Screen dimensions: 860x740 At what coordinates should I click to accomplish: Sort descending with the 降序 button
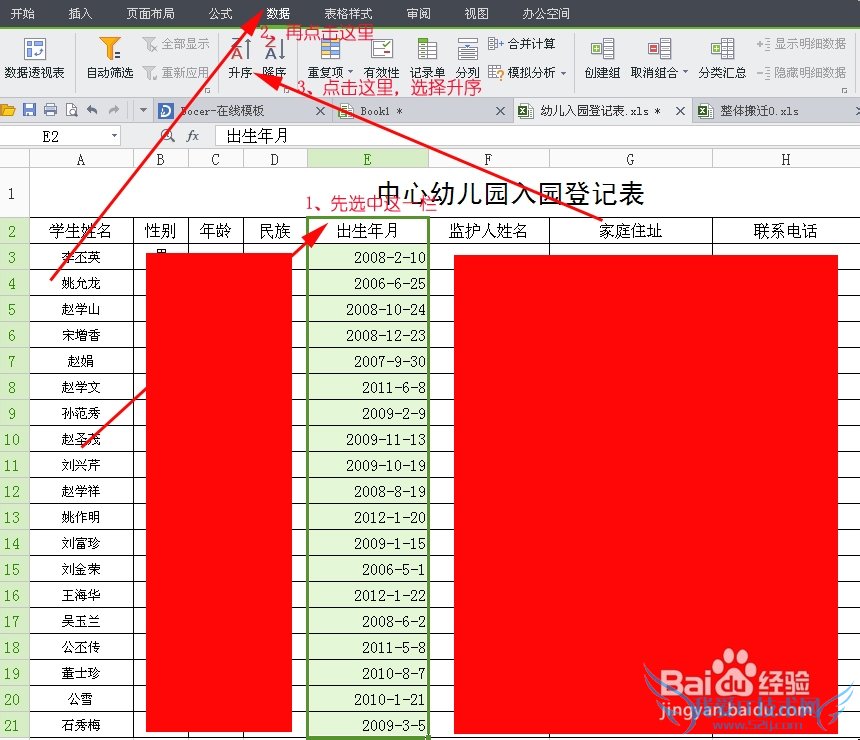point(274,58)
